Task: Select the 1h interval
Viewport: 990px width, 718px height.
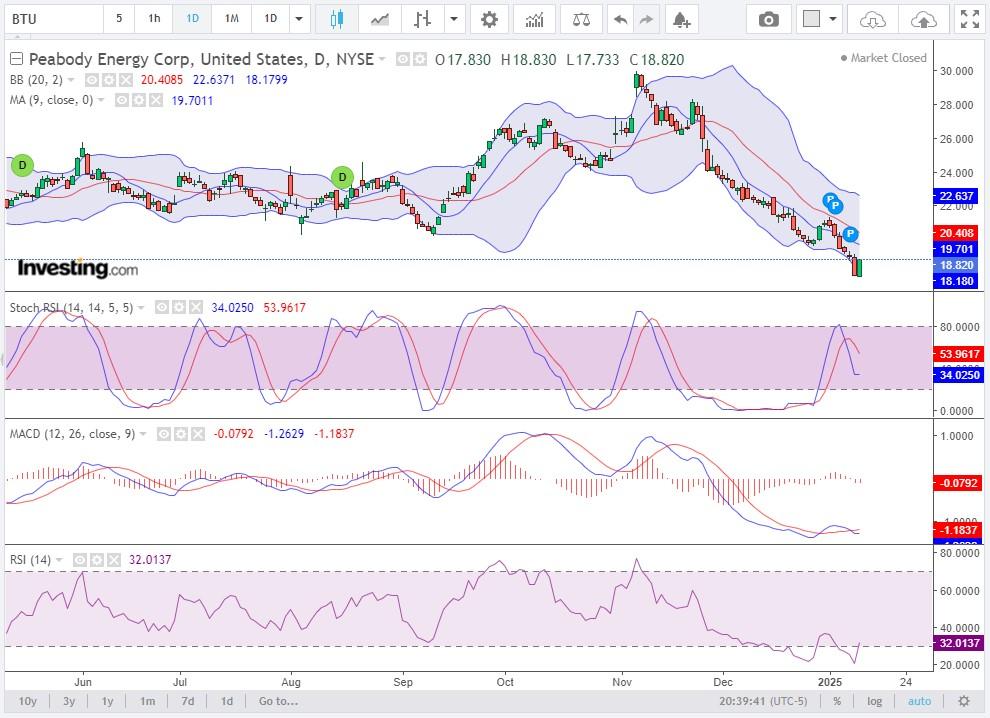Action: tap(154, 19)
